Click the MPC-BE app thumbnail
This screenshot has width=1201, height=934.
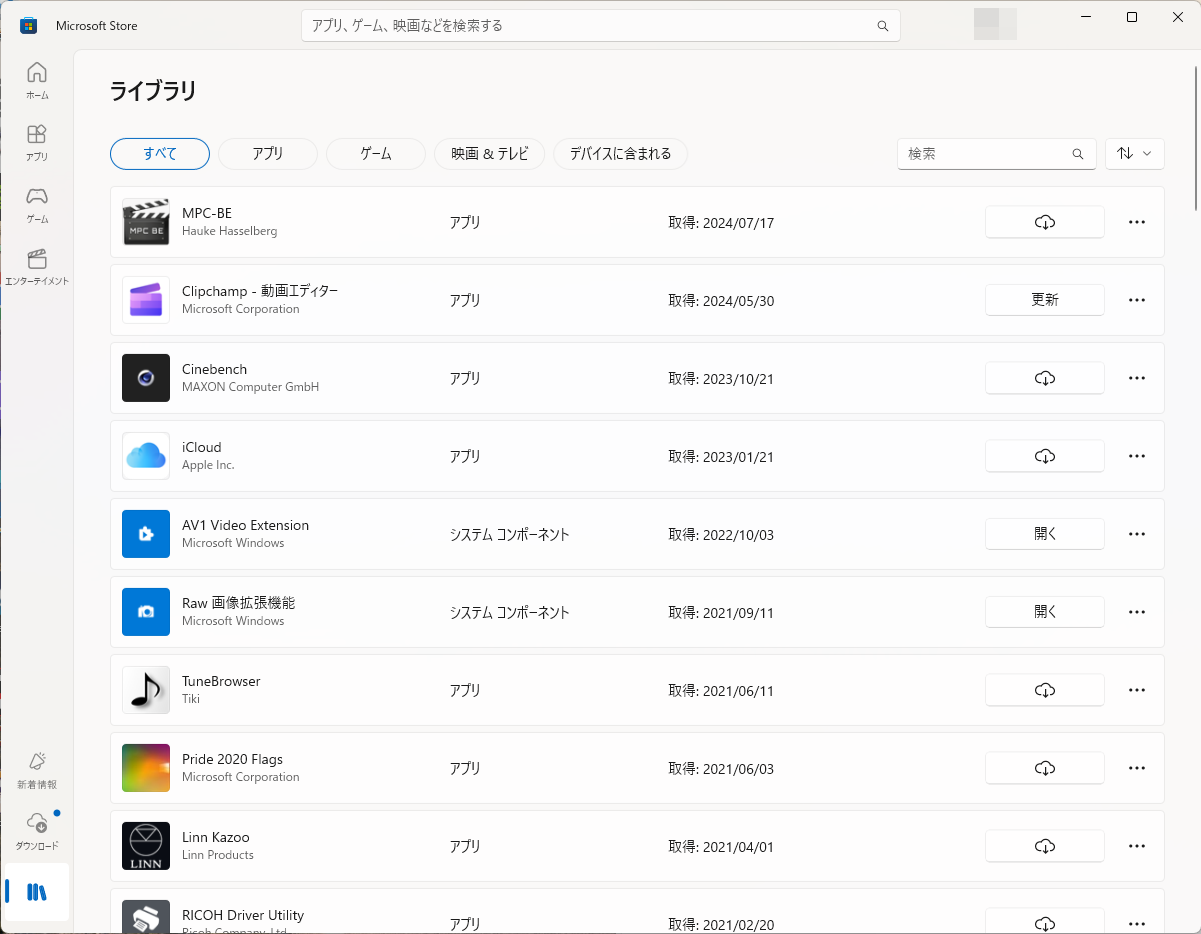146,222
